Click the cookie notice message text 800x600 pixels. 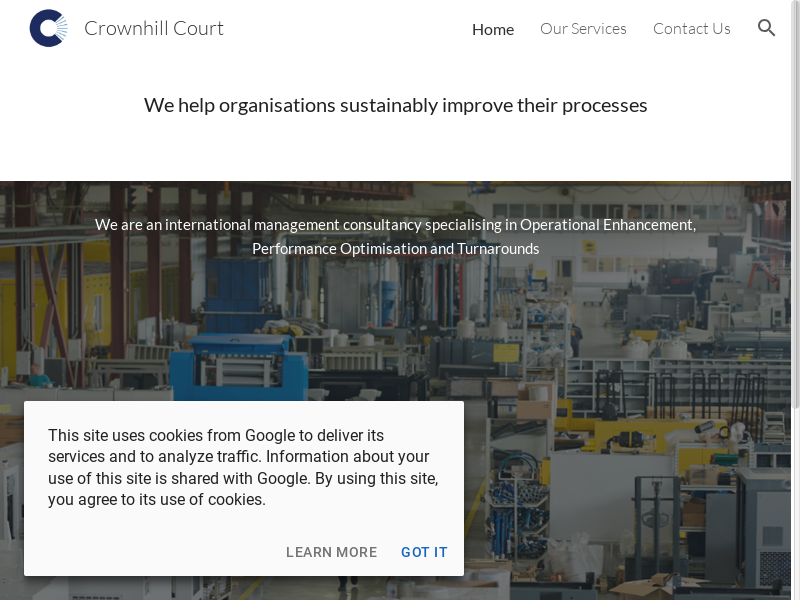click(x=243, y=467)
